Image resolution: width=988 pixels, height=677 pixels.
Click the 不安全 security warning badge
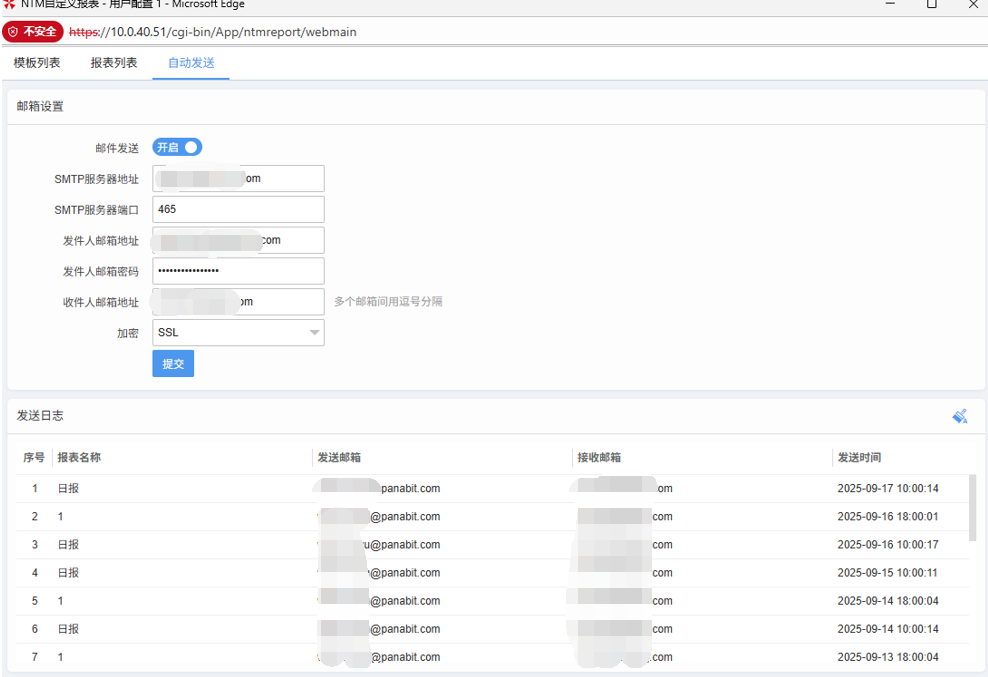tap(33, 32)
